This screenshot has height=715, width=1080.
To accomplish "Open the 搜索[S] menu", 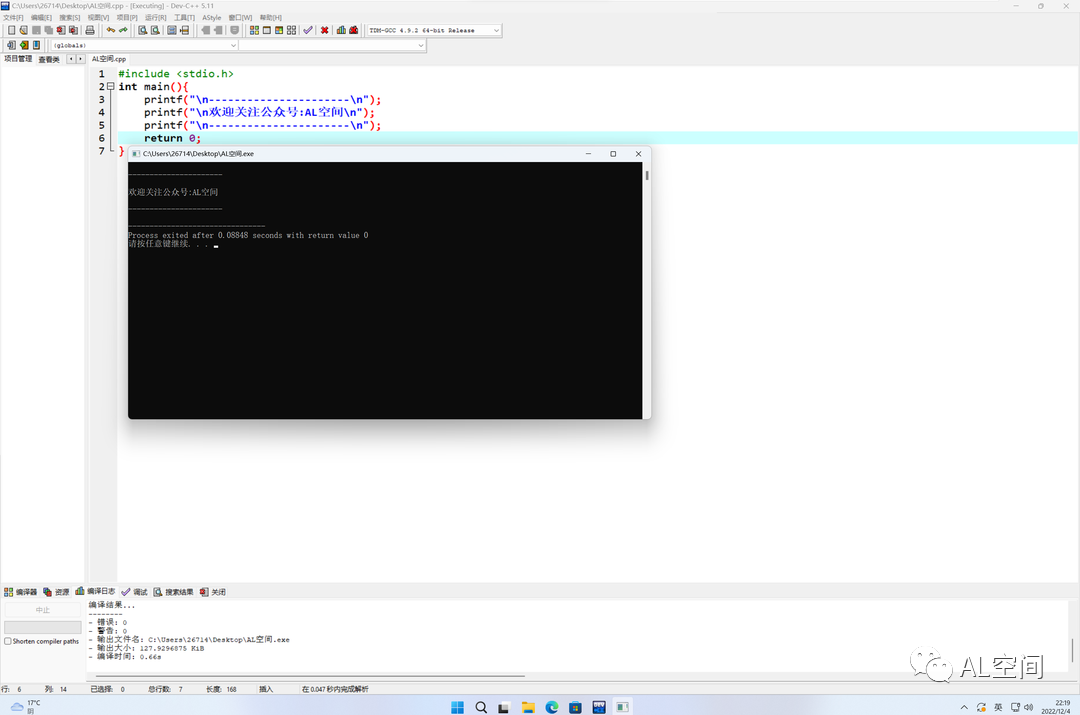I will tap(70, 17).
